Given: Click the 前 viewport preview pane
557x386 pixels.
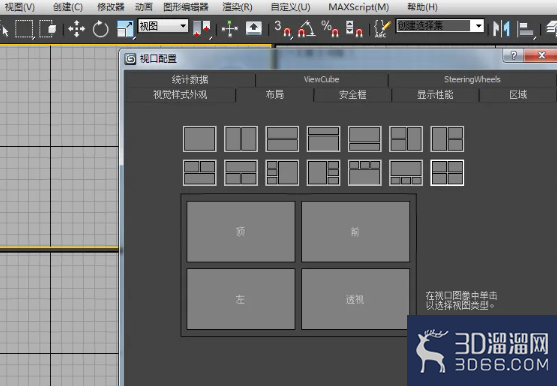Looking at the screenshot, I should [x=355, y=232].
